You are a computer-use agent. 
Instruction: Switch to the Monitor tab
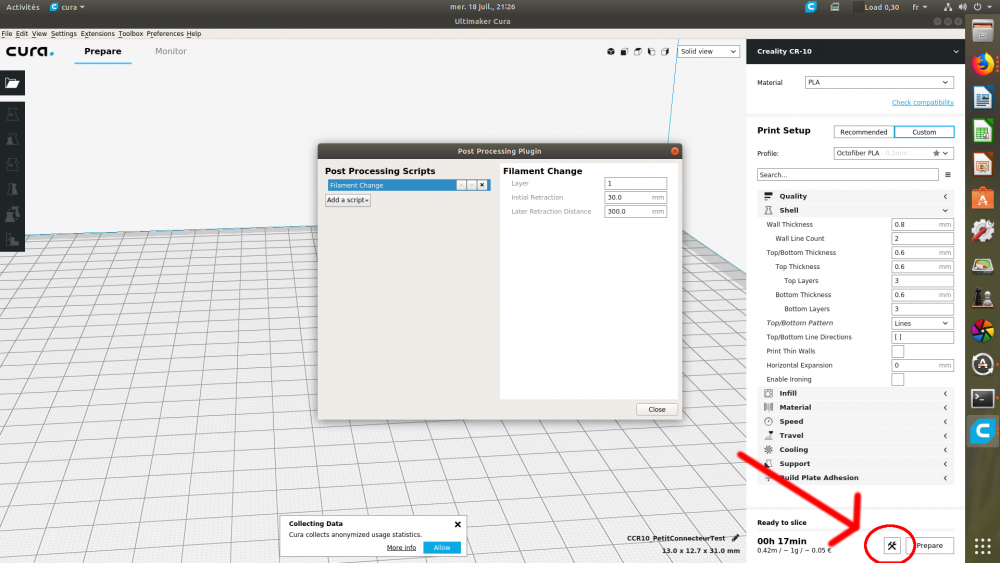pyautogui.click(x=171, y=52)
